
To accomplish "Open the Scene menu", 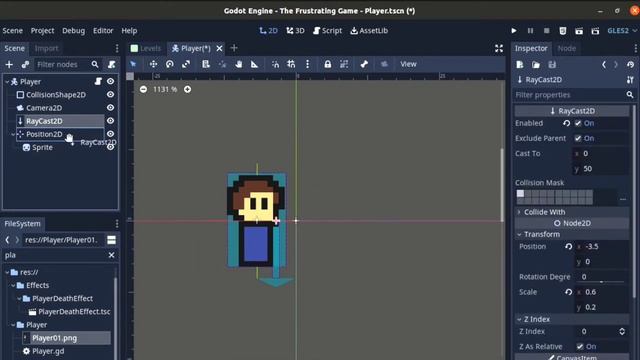I will click(x=13, y=31).
